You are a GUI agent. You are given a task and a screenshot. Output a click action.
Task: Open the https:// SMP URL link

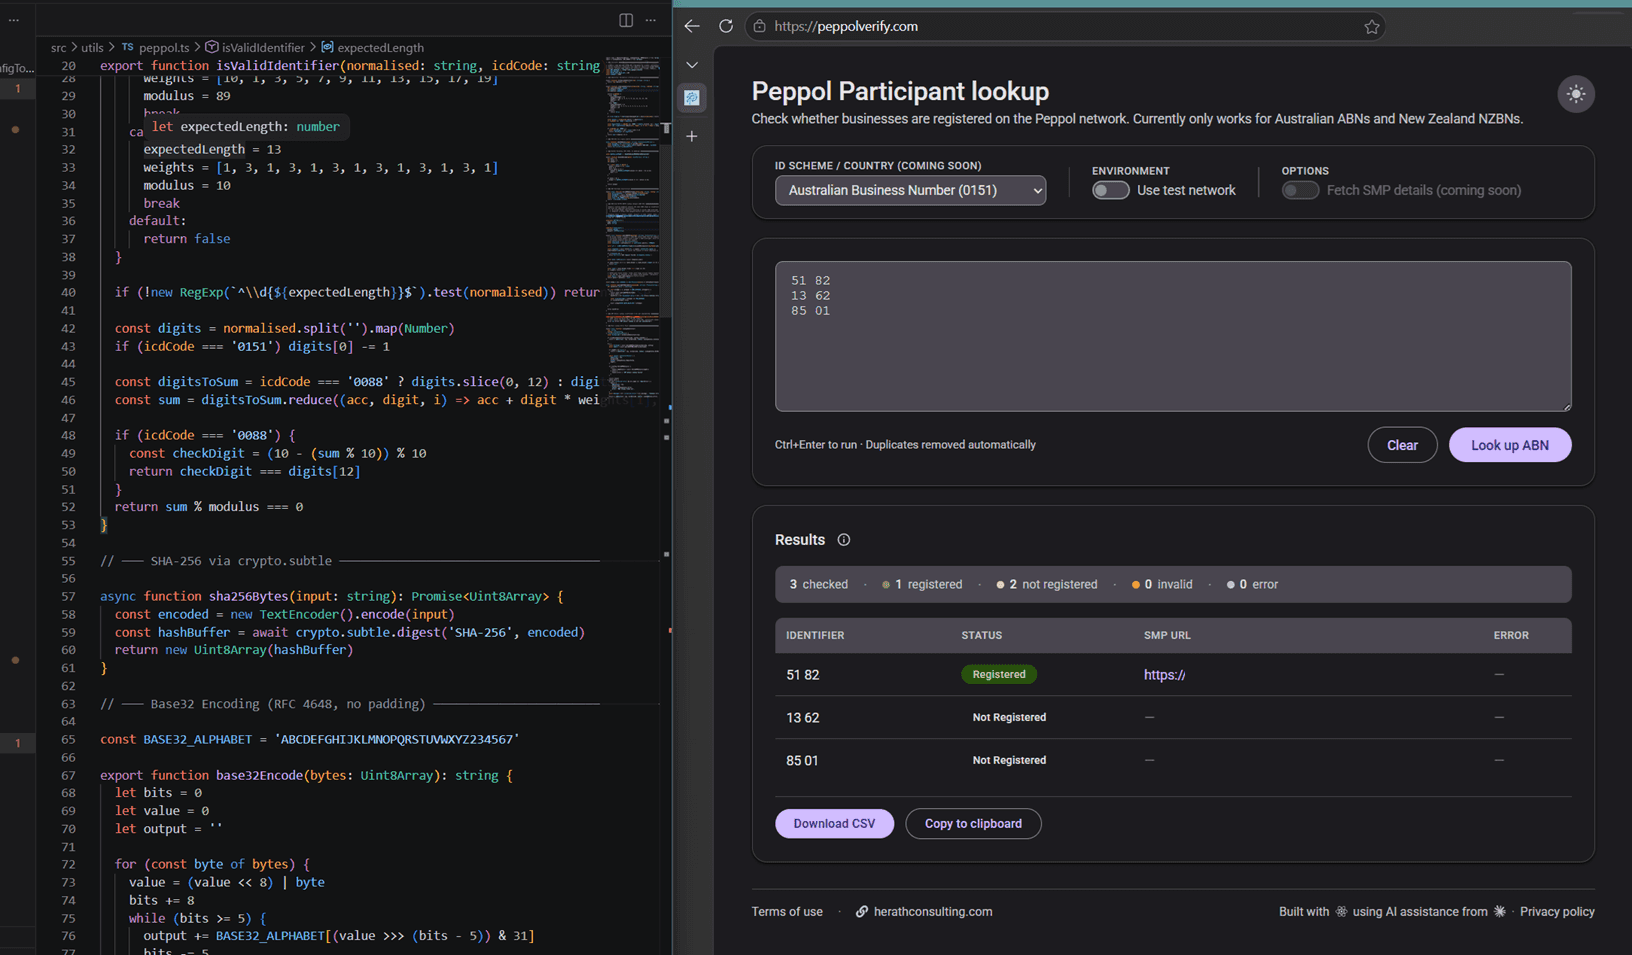tap(1164, 675)
